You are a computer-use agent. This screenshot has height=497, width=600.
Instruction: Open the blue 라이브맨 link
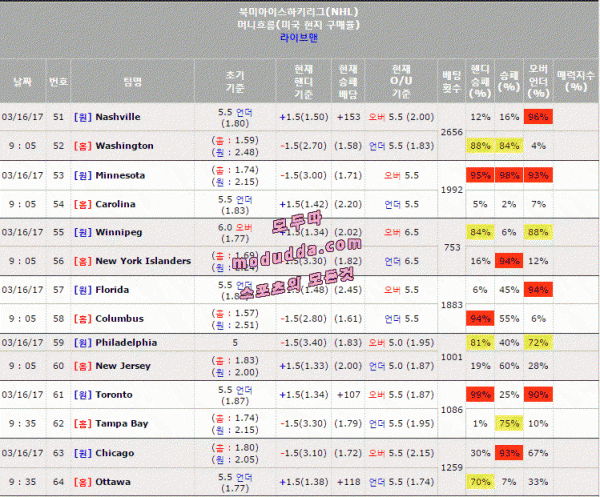tap(298, 37)
